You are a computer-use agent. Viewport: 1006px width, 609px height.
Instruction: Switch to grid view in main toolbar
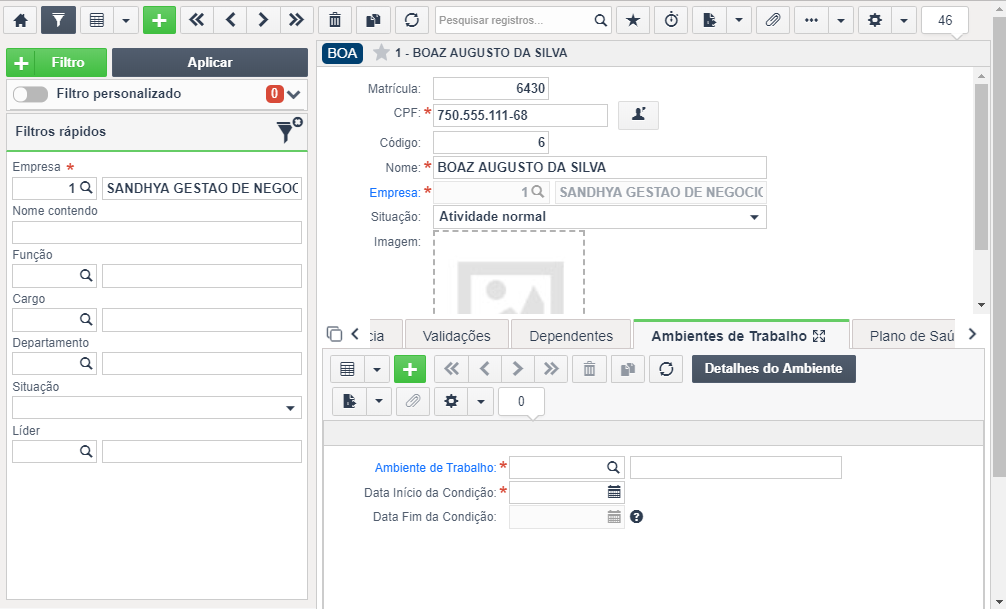pos(97,20)
